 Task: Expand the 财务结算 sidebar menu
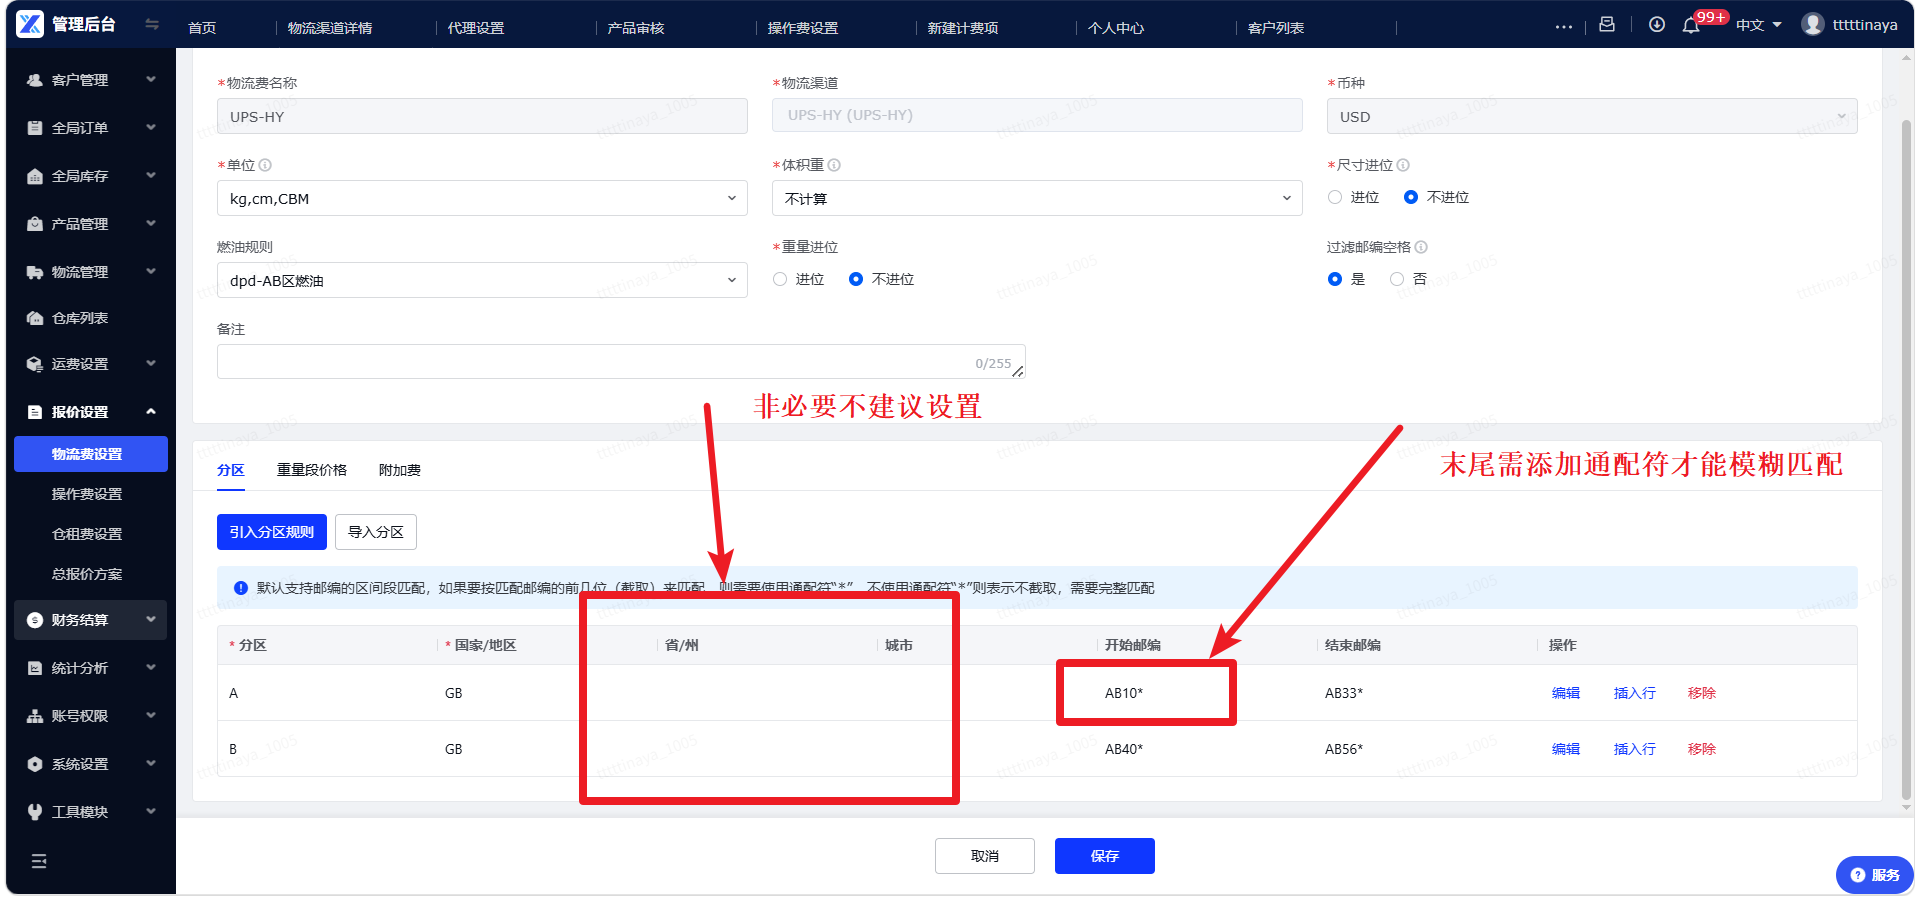pos(90,620)
